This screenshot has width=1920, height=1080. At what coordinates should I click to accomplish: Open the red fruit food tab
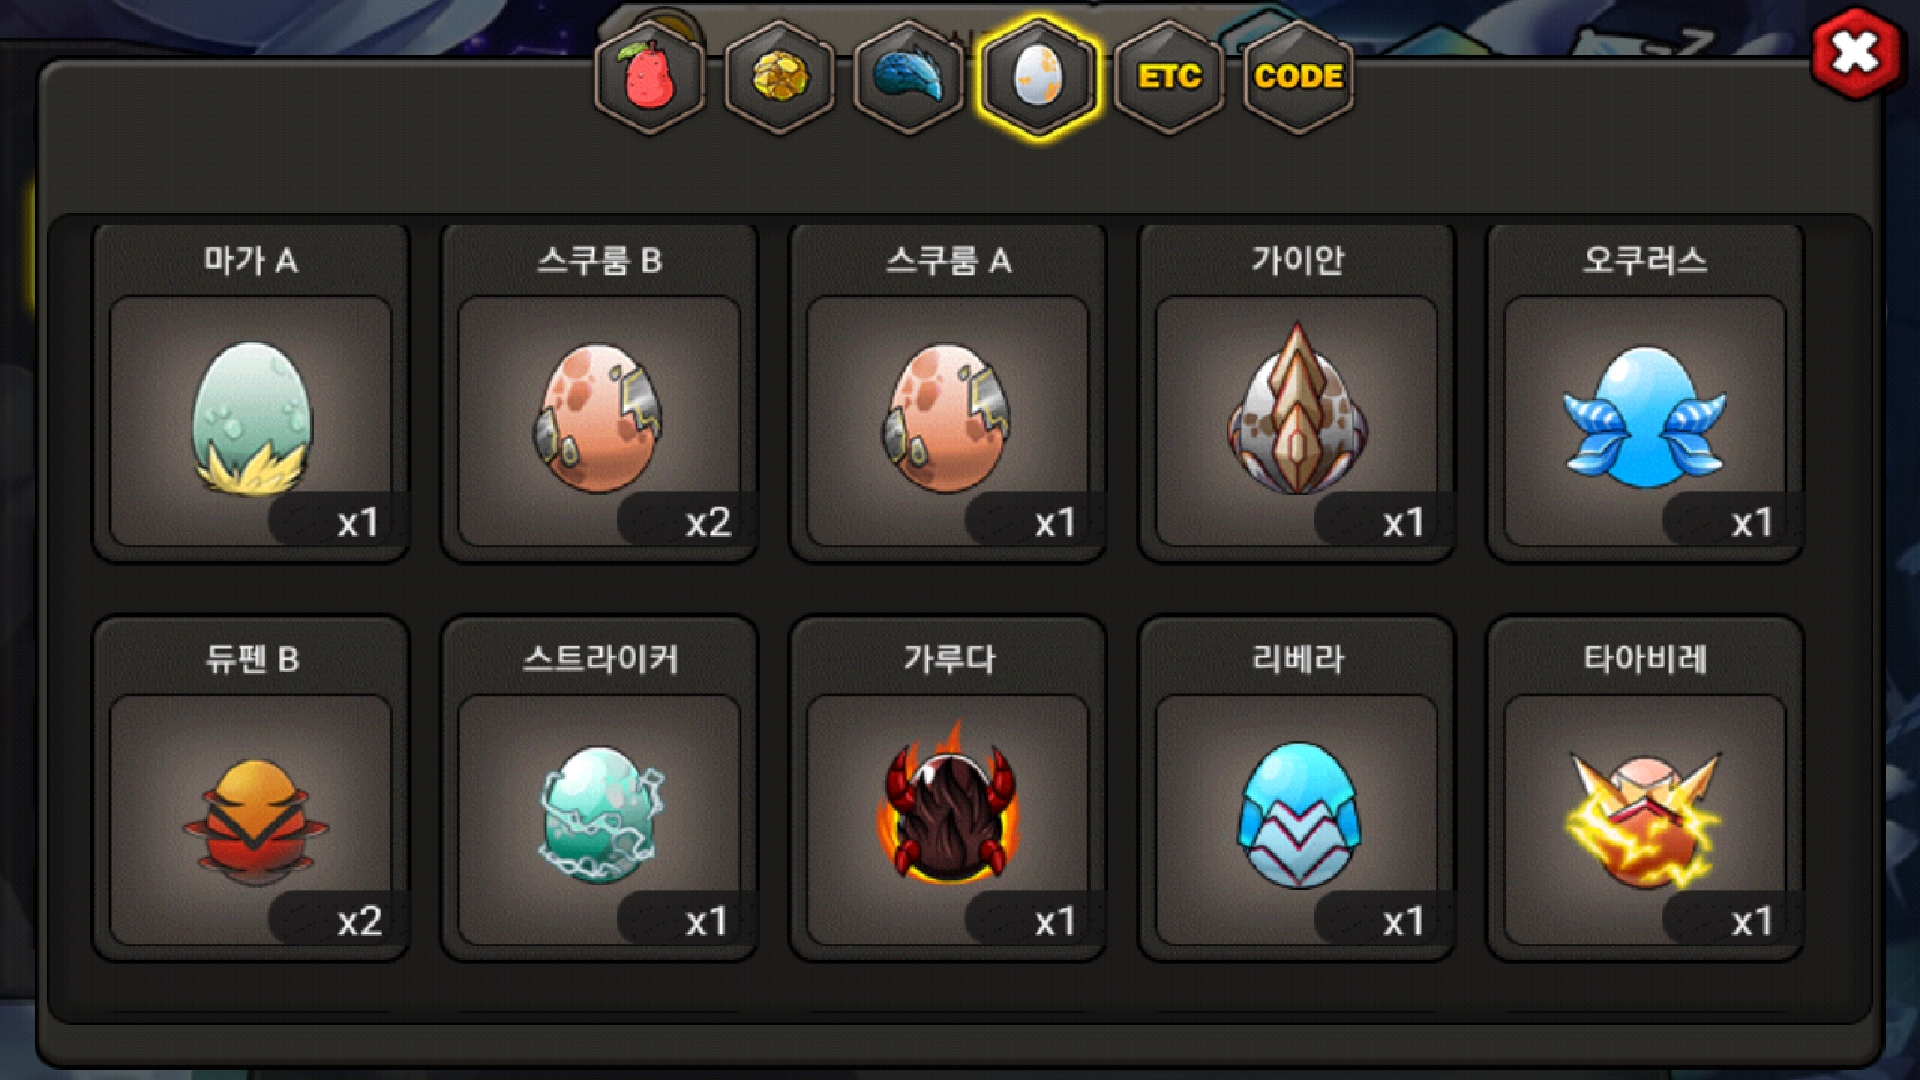pos(650,78)
